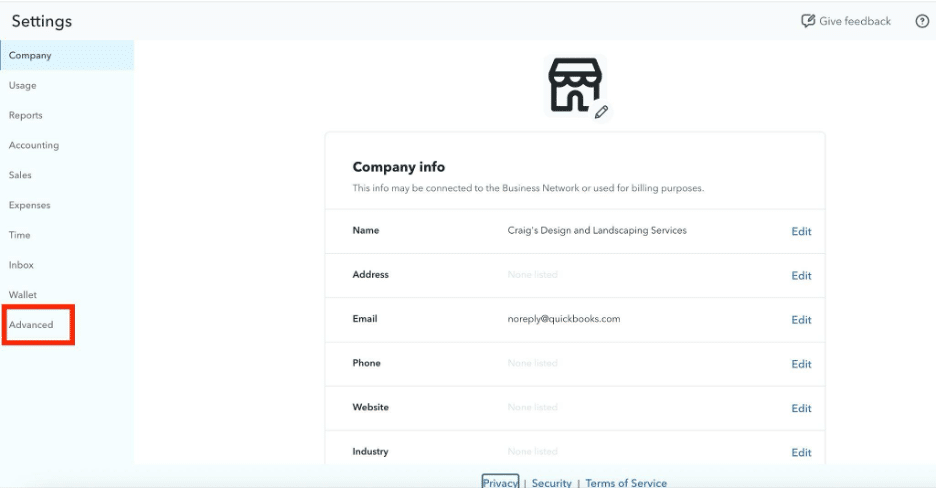Image resolution: width=936 pixels, height=488 pixels.
Task: Edit the Address row
Action: [801, 276]
